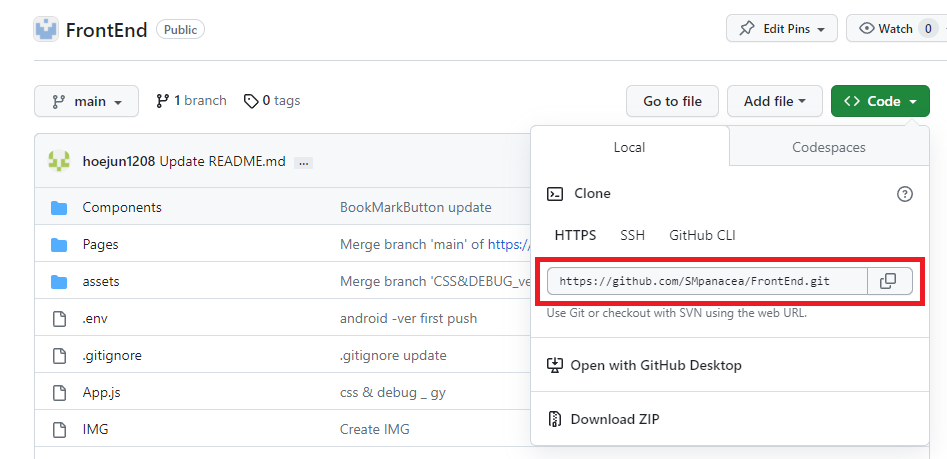This screenshot has width=947, height=459.
Task: Click the branch icon next to 1 branch
Action: tap(162, 101)
